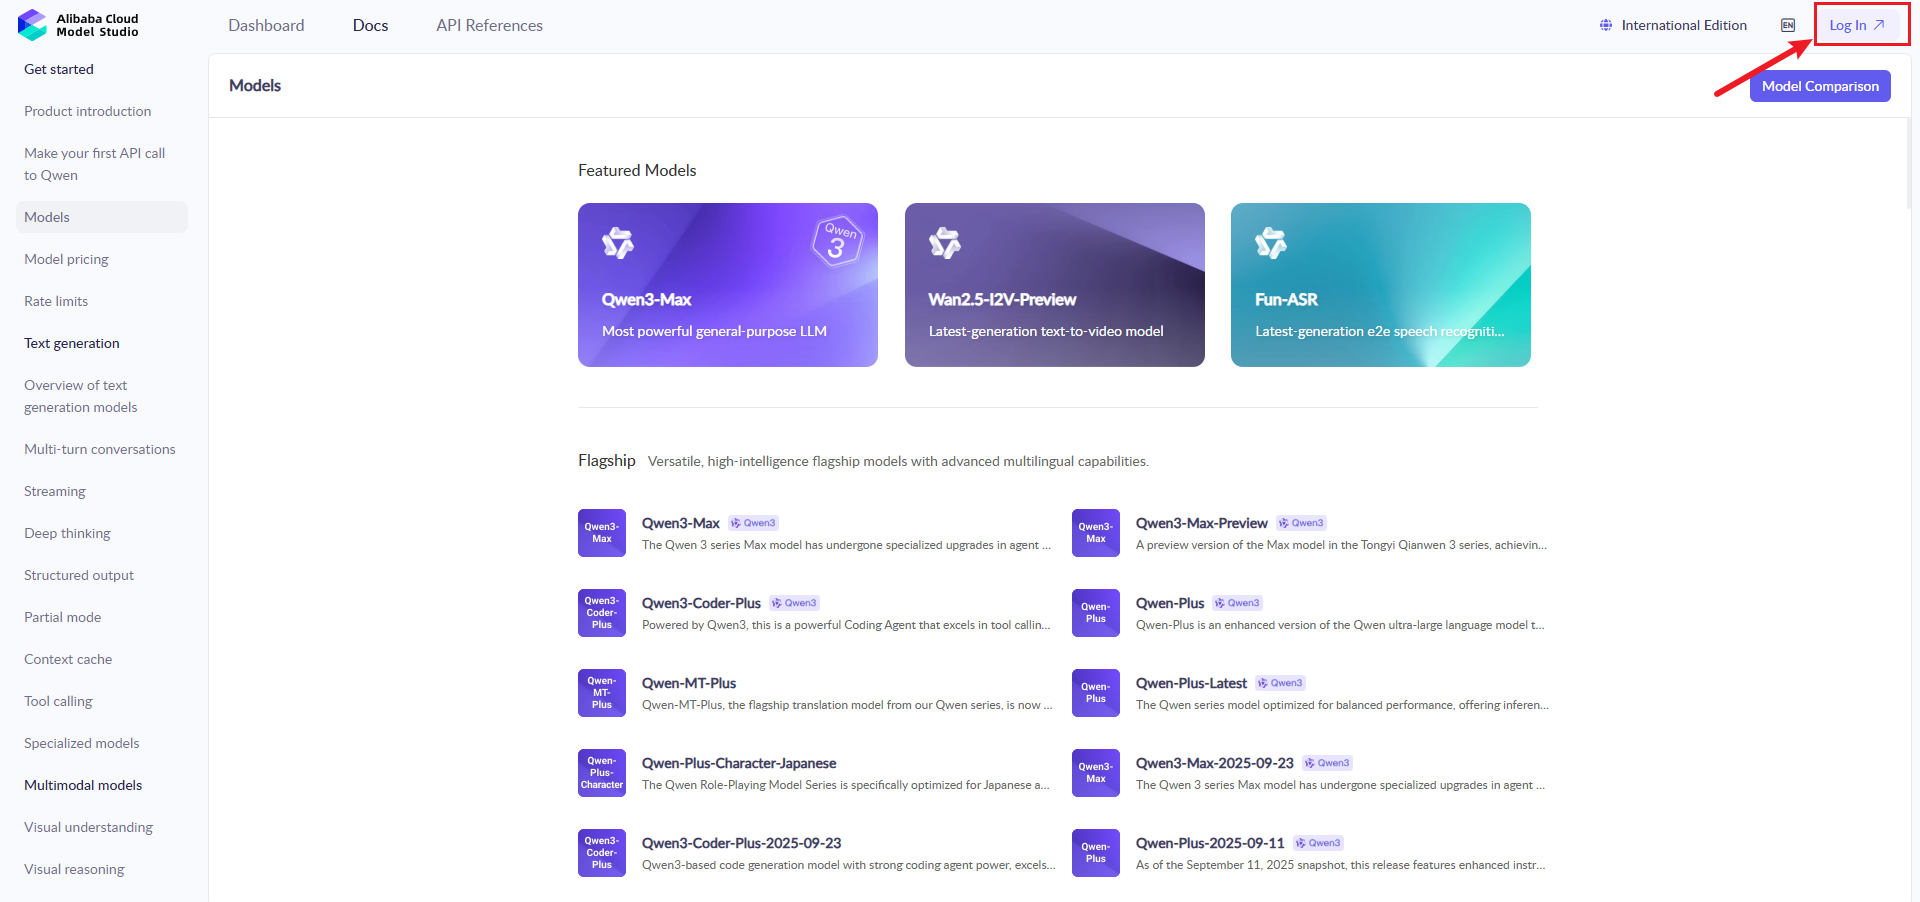The width and height of the screenshot is (1920, 902).
Task: Select Models in the sidebar
Action: [102, 217]
